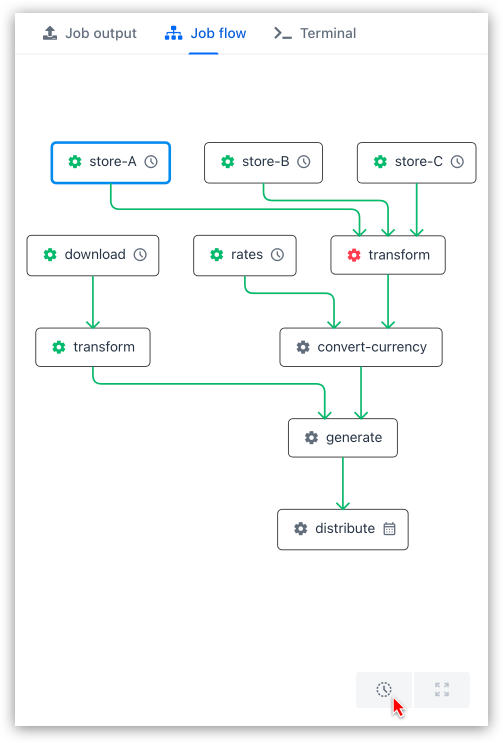
Task: Click the green gear on download
Action: pyautogui.click(x=50, y=254)
